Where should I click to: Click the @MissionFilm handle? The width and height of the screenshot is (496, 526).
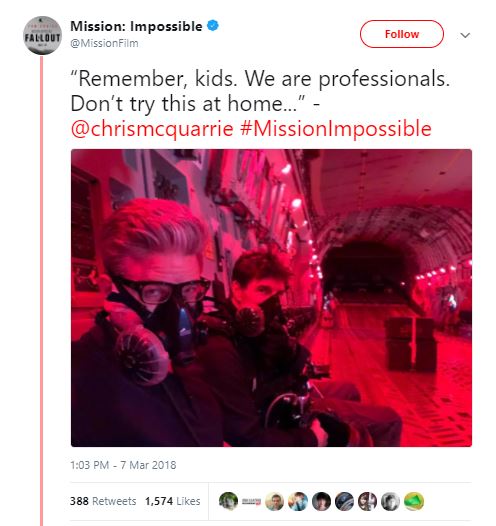point(104,43)
